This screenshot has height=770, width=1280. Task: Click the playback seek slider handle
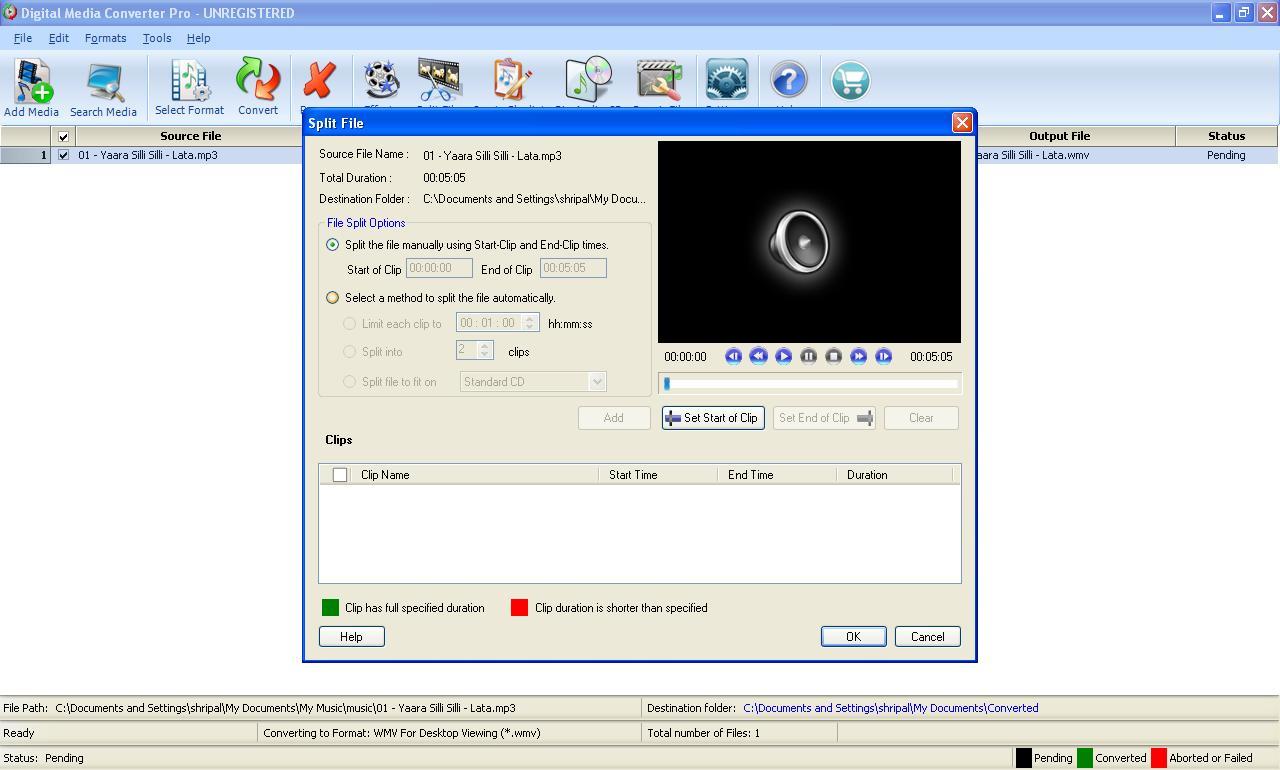667,383
